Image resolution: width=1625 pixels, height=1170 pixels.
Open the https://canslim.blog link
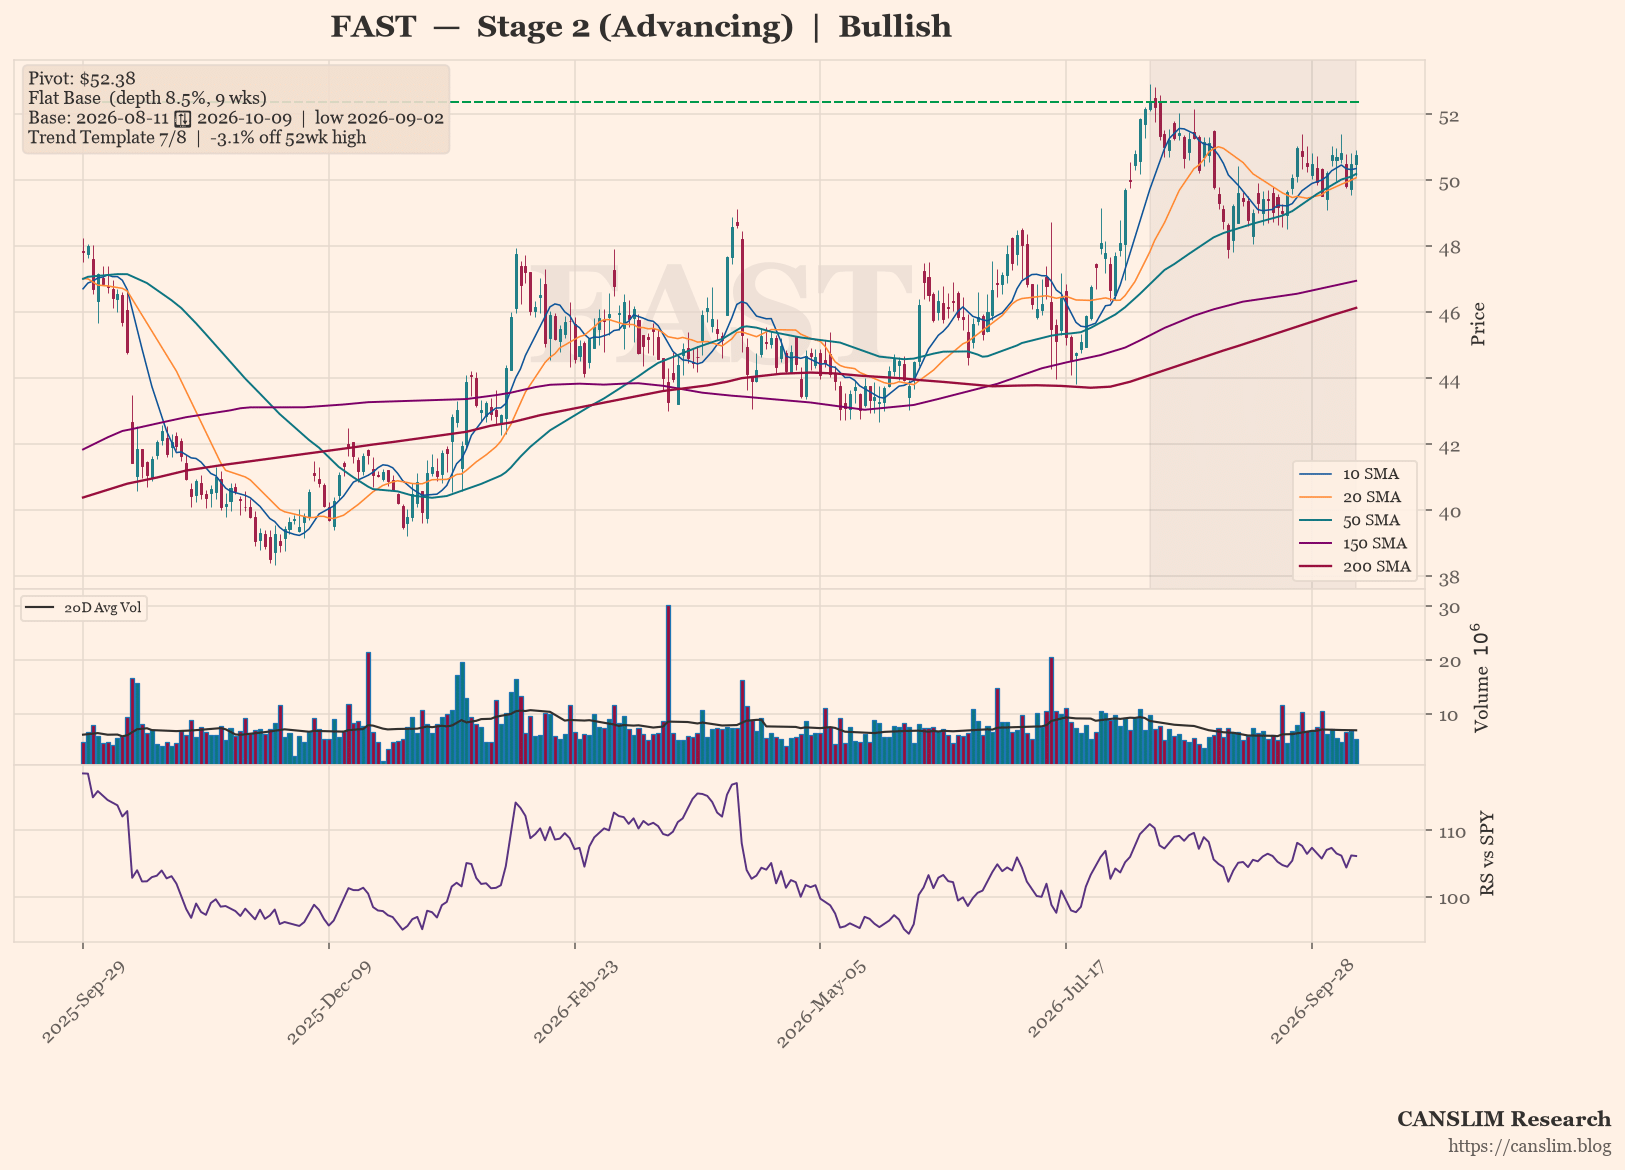coord(1530,1146)
